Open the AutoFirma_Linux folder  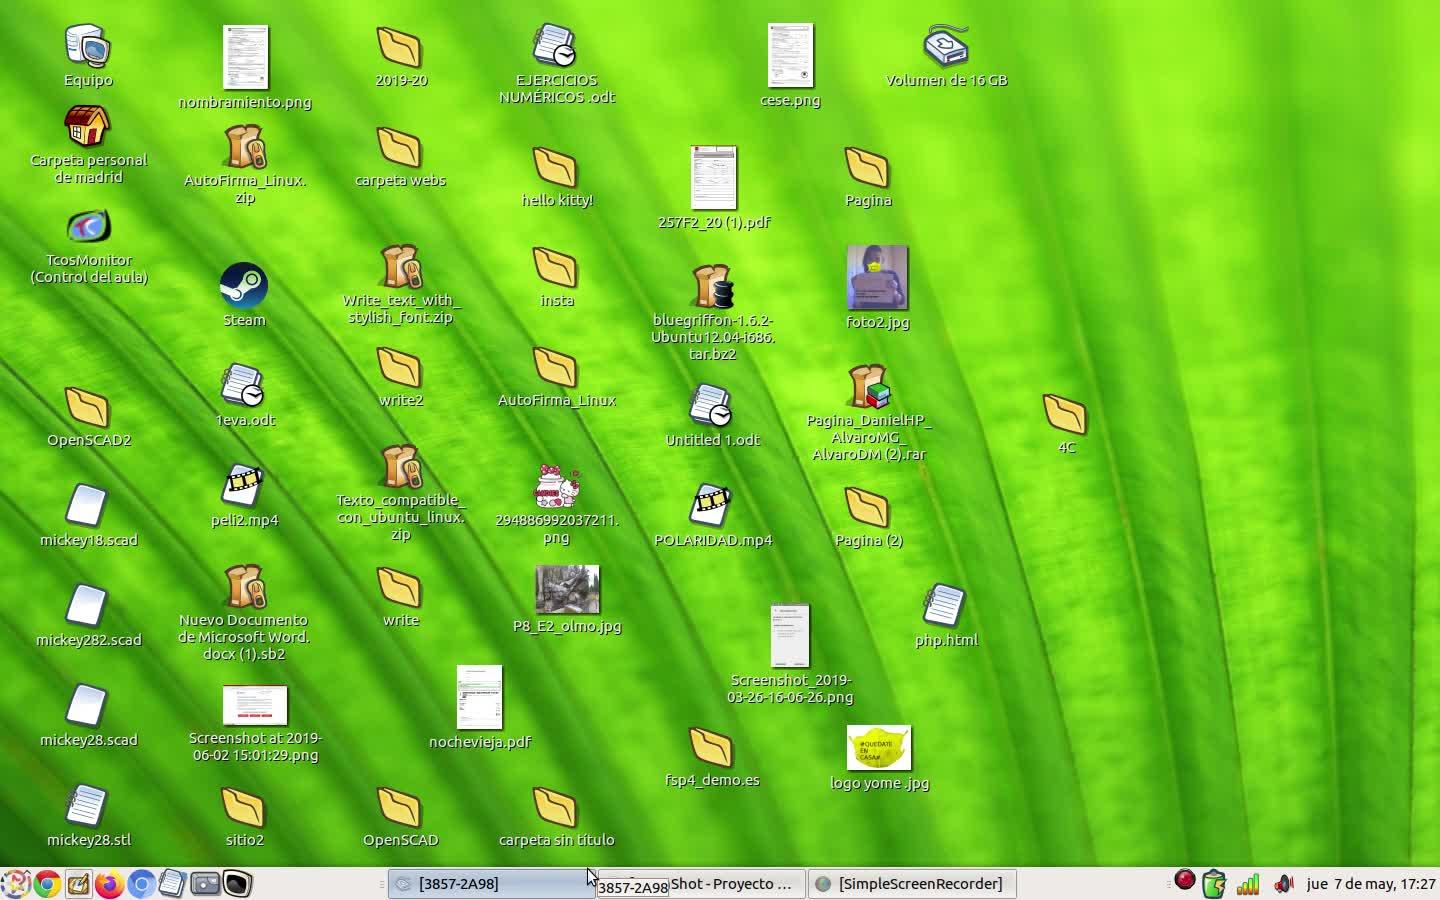coord(556,367)
